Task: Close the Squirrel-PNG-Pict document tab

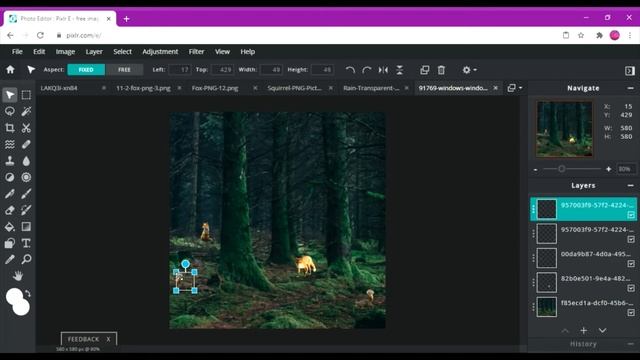Action: (x=331, y=88)
